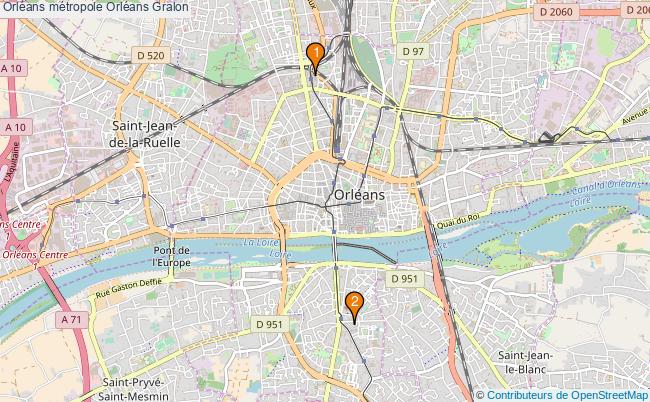Click orange map marker number 1
This screenshot has height=402, width=650.
[x=315, y=58]
